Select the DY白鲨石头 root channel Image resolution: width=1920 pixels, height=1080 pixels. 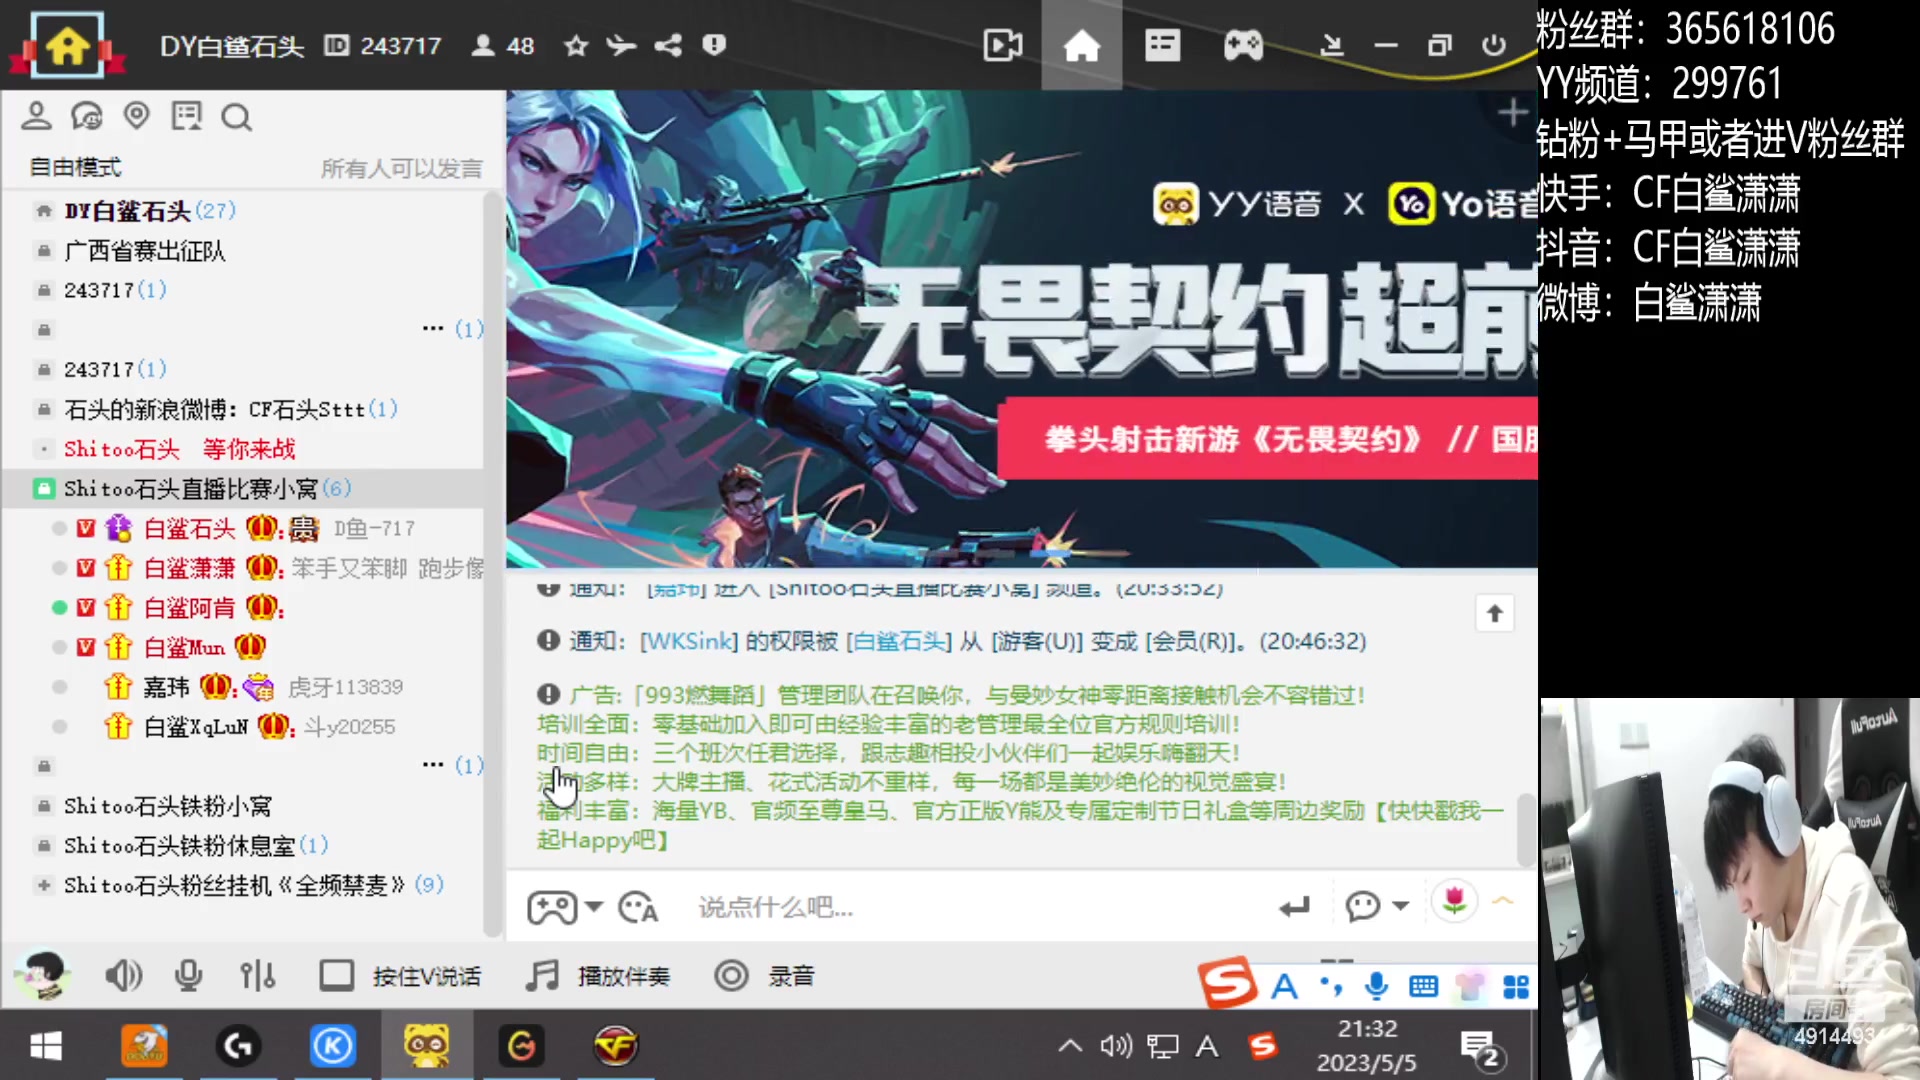pos(127,211)
